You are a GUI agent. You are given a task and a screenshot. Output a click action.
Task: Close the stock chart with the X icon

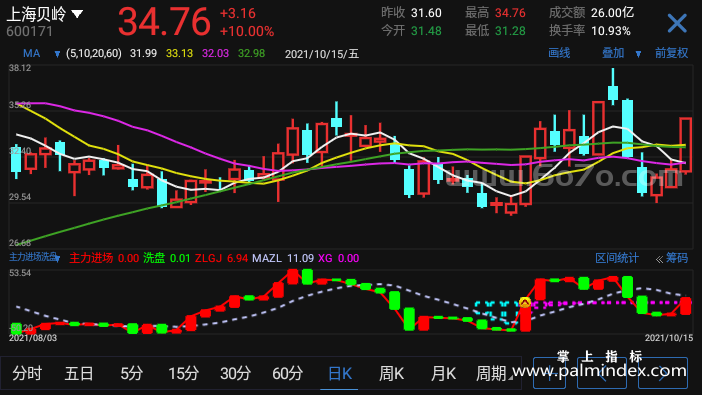[676, 23]
